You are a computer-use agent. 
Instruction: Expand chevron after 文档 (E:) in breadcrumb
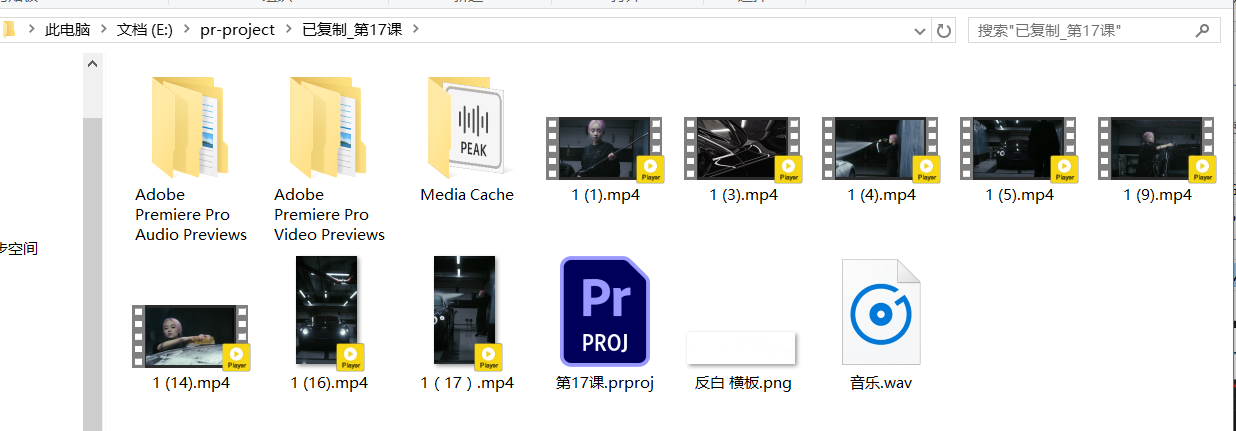[187, 30]
